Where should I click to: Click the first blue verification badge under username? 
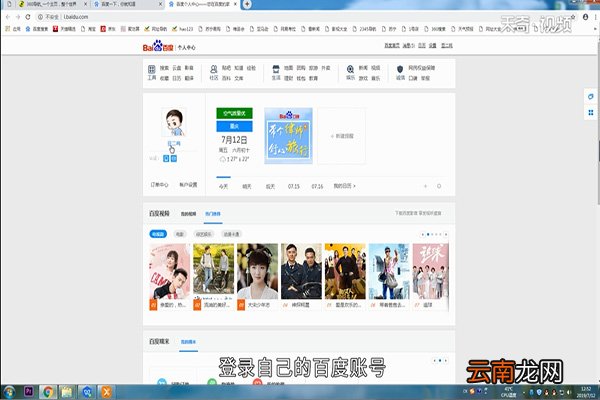pos(166,158)
